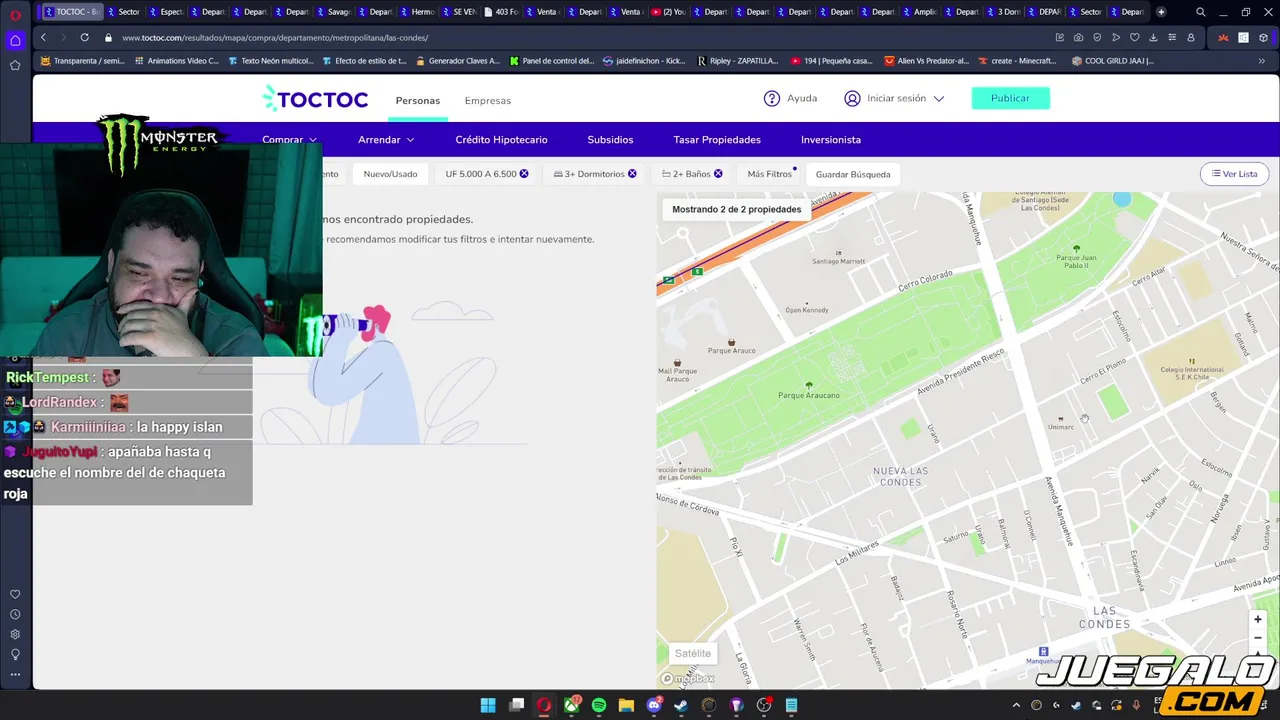Open the jaidefinichon - Kick bookmark

(x=644, y=61)
